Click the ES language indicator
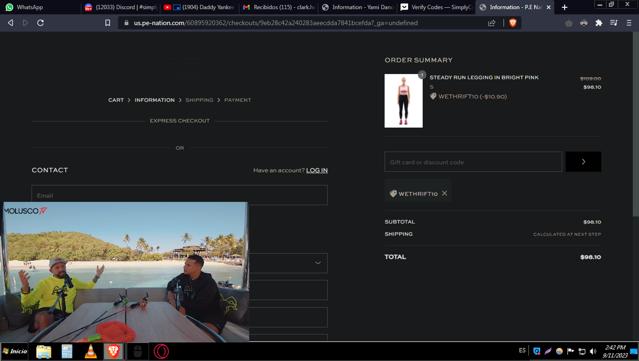639x361 pixels. 522,350
